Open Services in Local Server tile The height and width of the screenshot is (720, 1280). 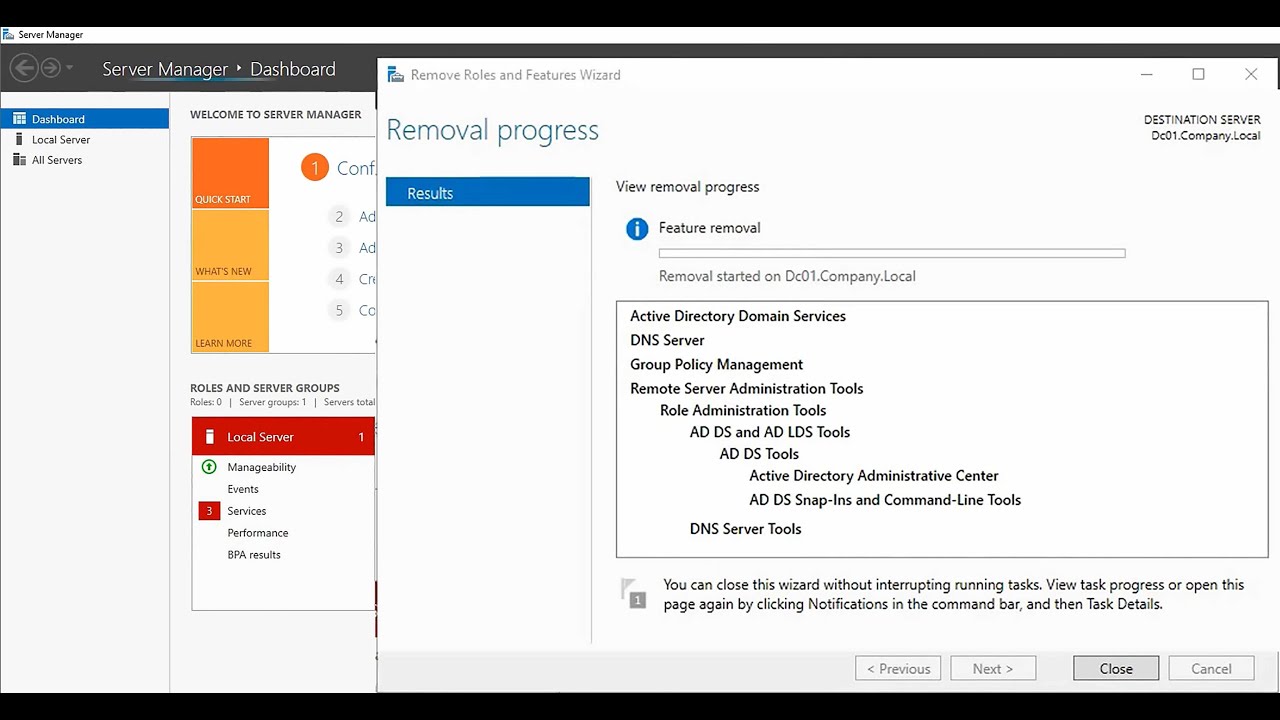coord(246,511)
